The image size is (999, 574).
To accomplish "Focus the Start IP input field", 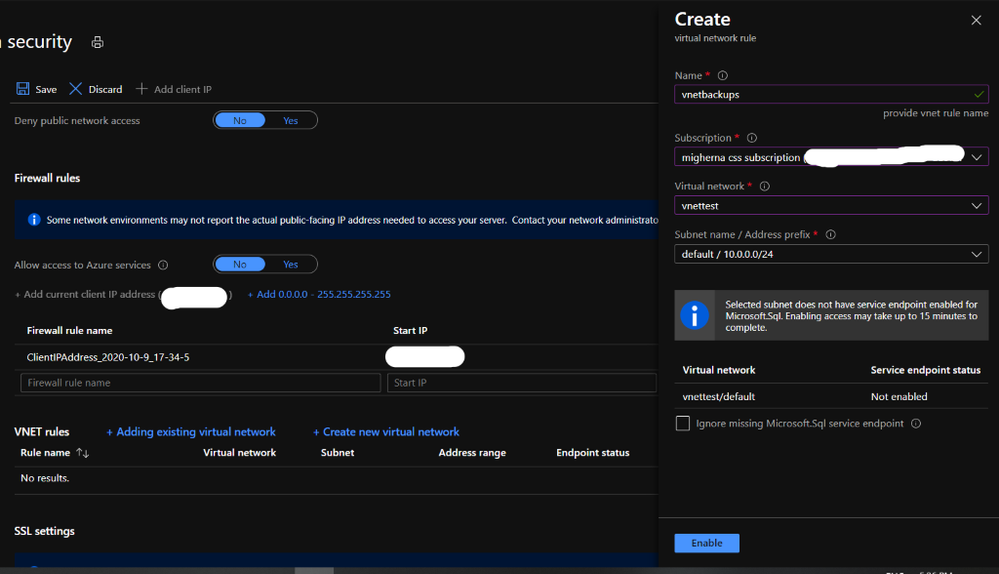I will tap(522, 382).
